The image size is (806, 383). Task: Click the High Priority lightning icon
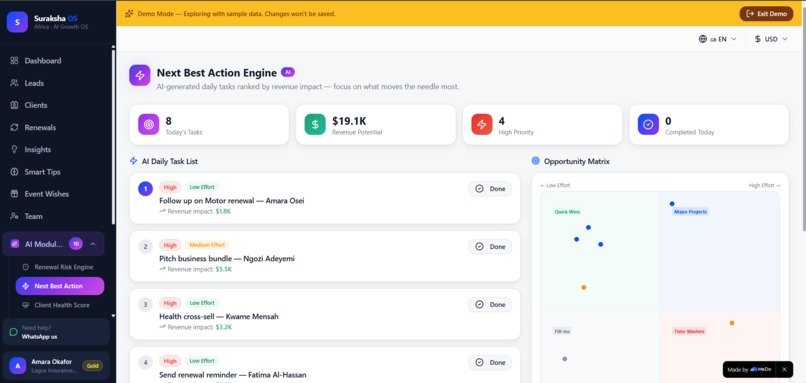pos(482,124)
